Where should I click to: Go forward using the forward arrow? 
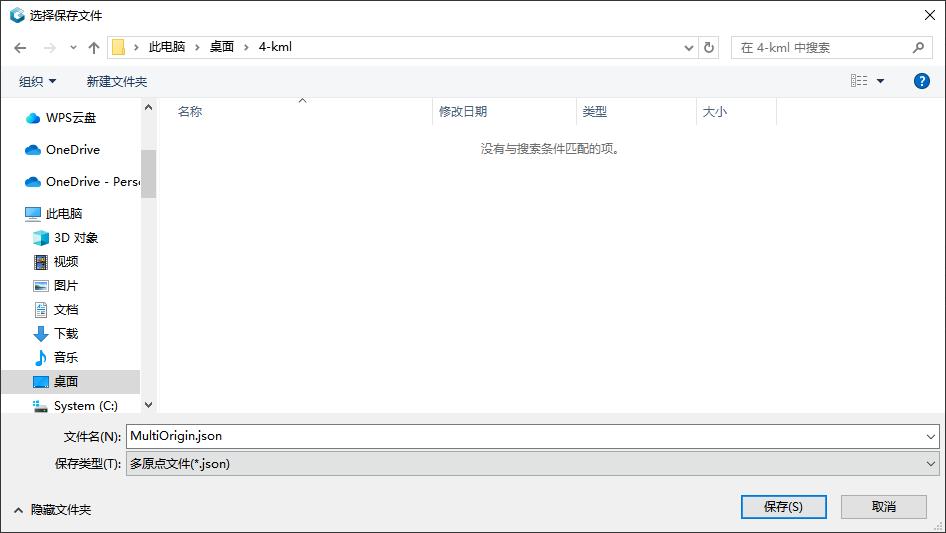click(x=49, y=48)
